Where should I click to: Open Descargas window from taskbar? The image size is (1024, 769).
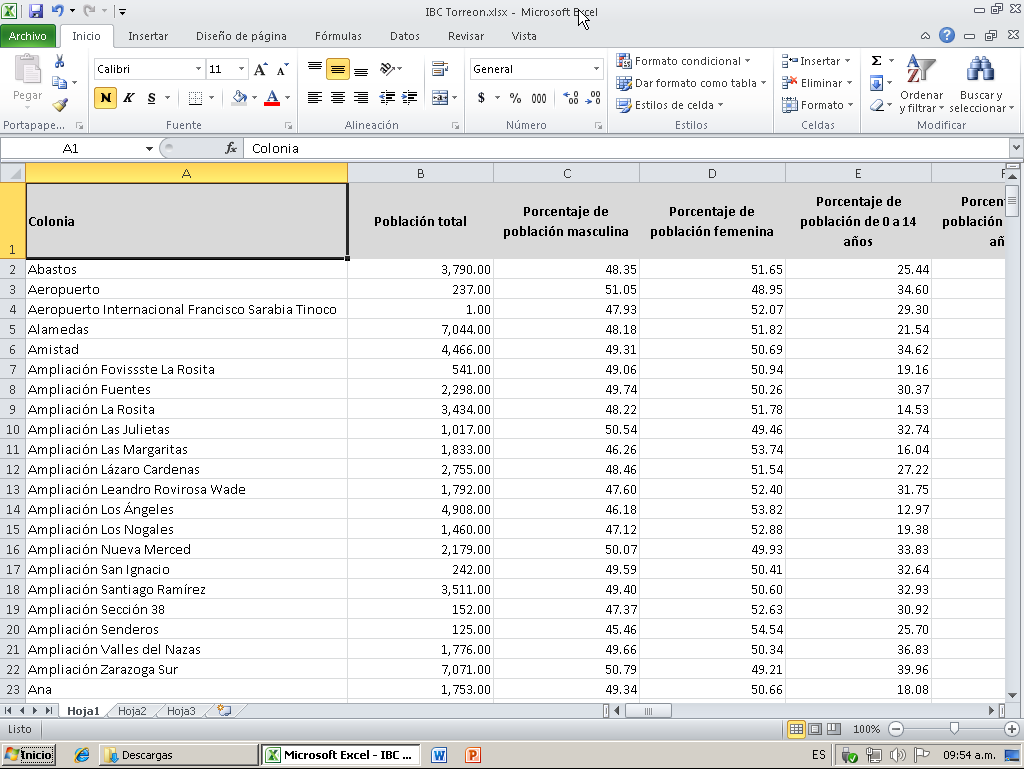[178, 755]
